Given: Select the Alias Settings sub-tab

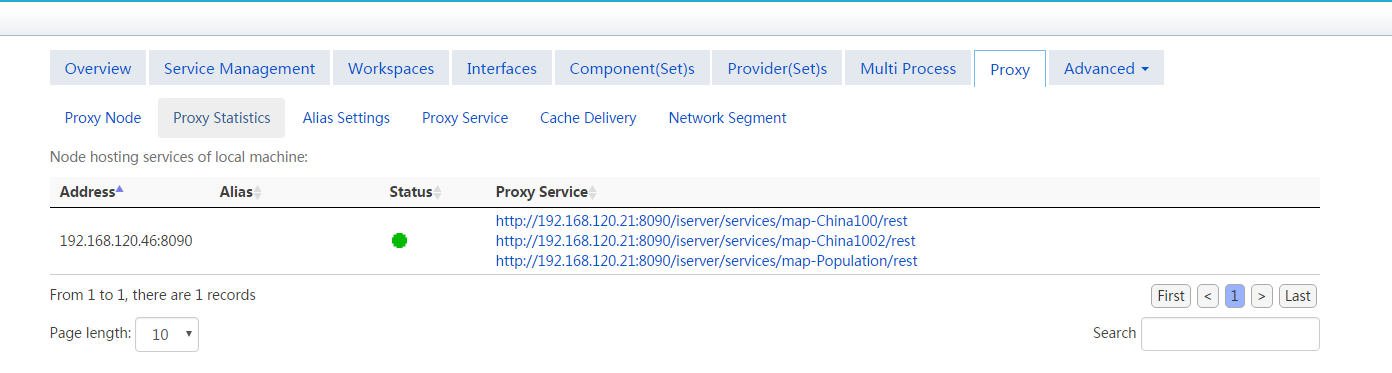Looking at the screenshot, I should [346, 118].
